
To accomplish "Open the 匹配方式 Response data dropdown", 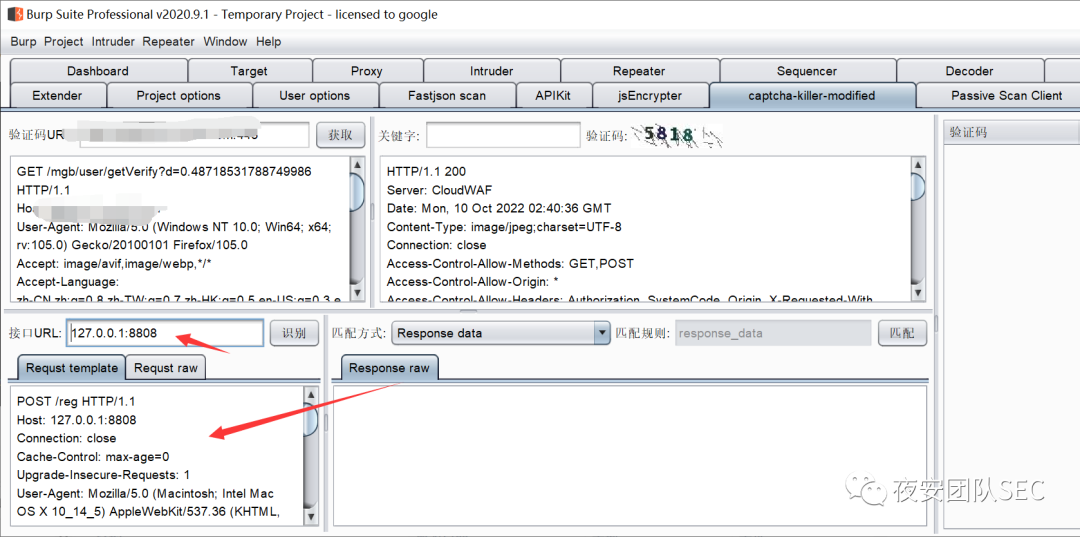I will pos(501,333).
